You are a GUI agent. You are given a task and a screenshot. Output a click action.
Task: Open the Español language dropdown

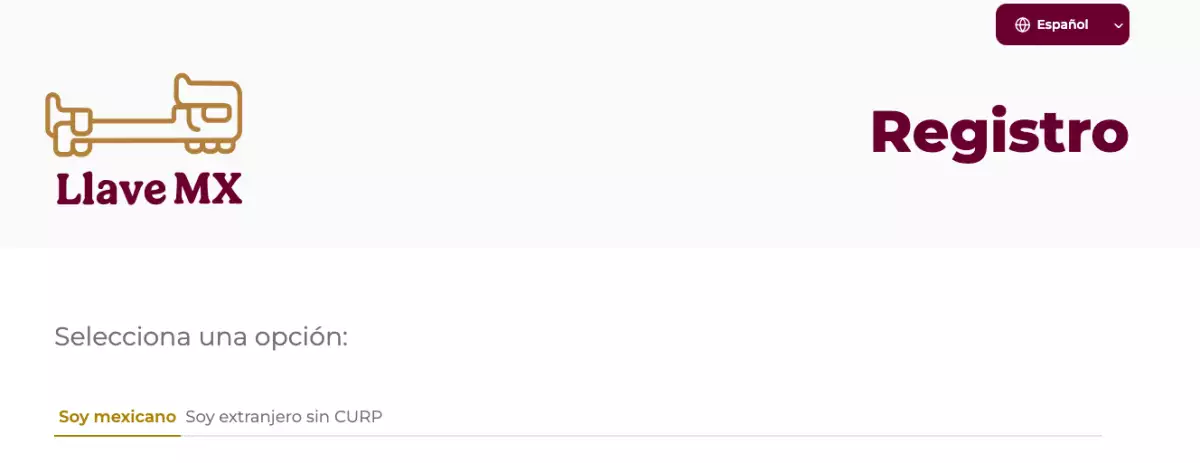pos(1061,25)
